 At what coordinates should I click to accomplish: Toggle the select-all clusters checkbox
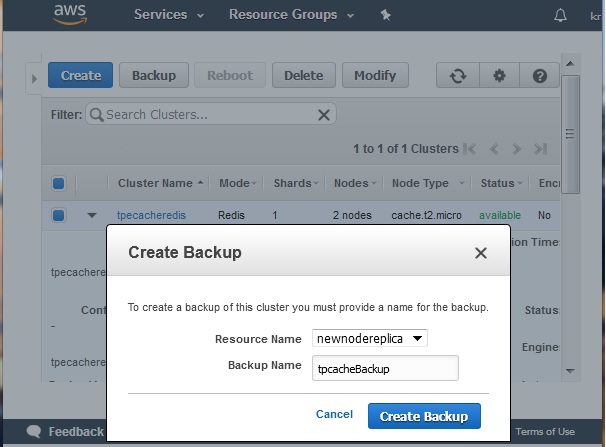[58, 184]
